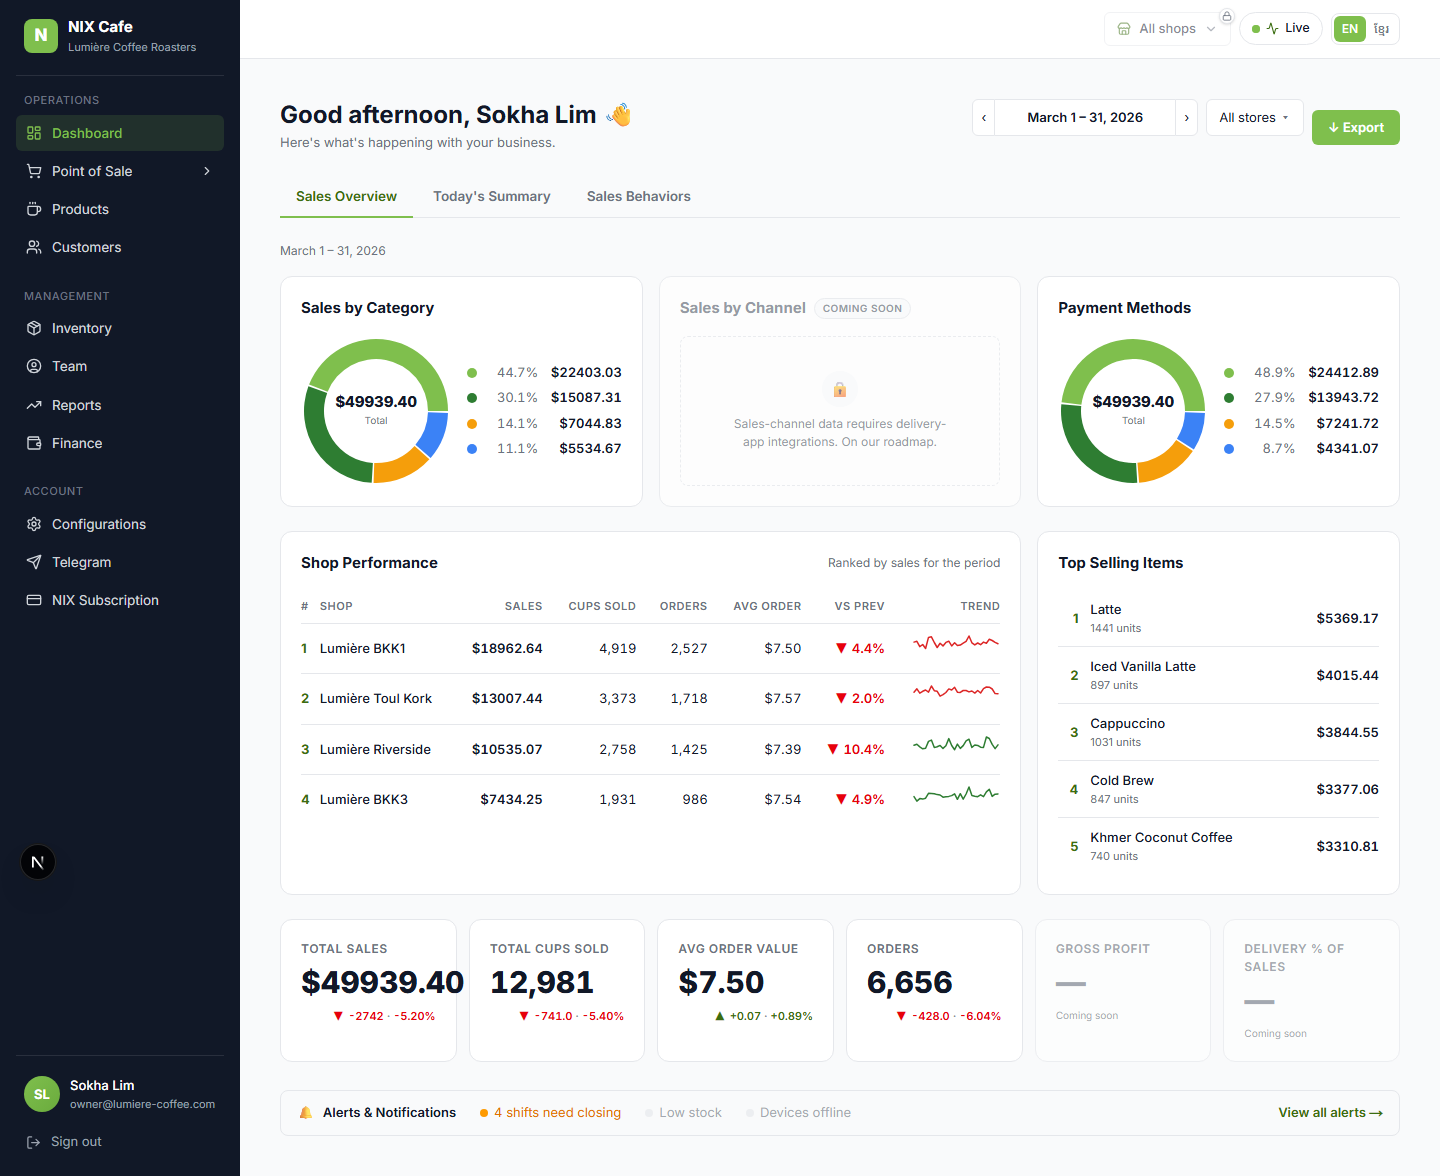This screenshot has height=1176, width=1440.
Task: Click the Telegram paper plane icon
Action: (34, 562)
